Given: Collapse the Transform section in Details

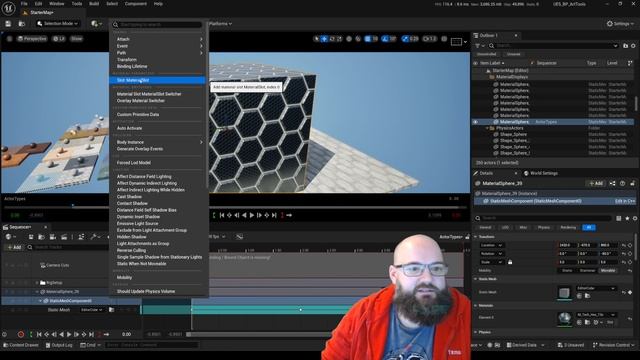Looking at the screenshot, I should [476, 237].
